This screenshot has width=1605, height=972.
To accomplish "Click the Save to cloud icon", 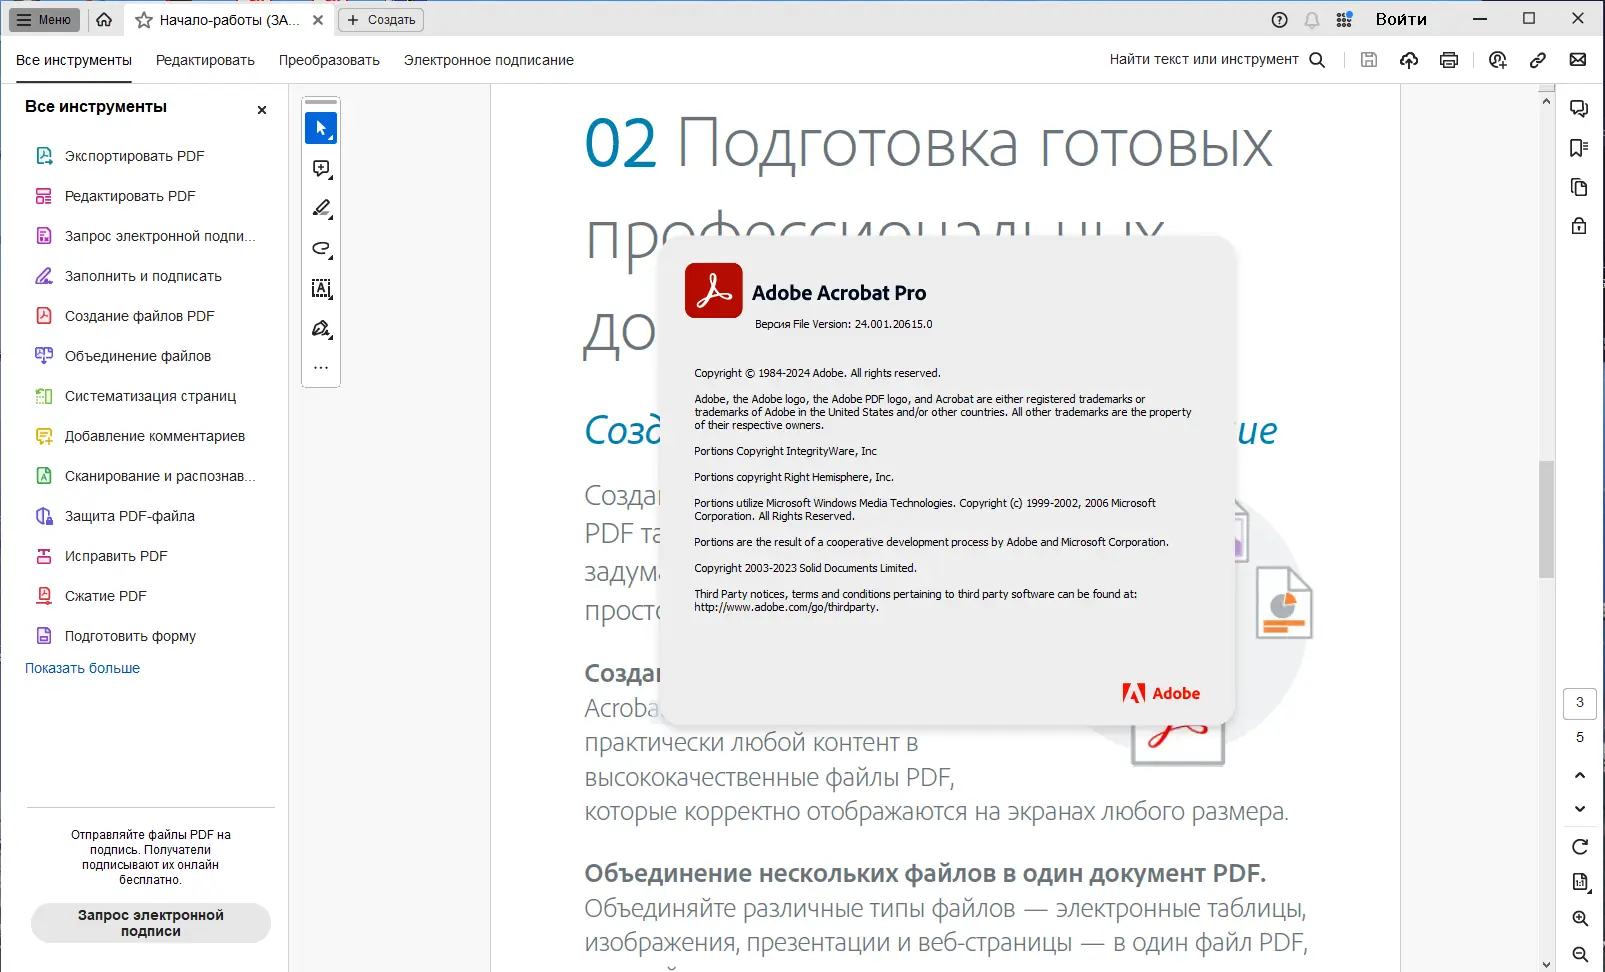I will pos(1408,60).
